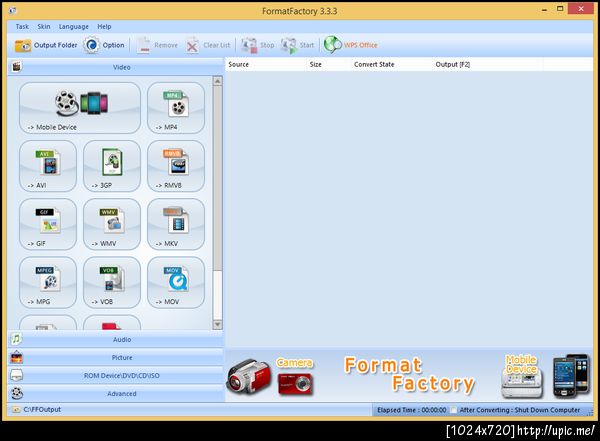Sort by the Source column header

tap(265, 64)
